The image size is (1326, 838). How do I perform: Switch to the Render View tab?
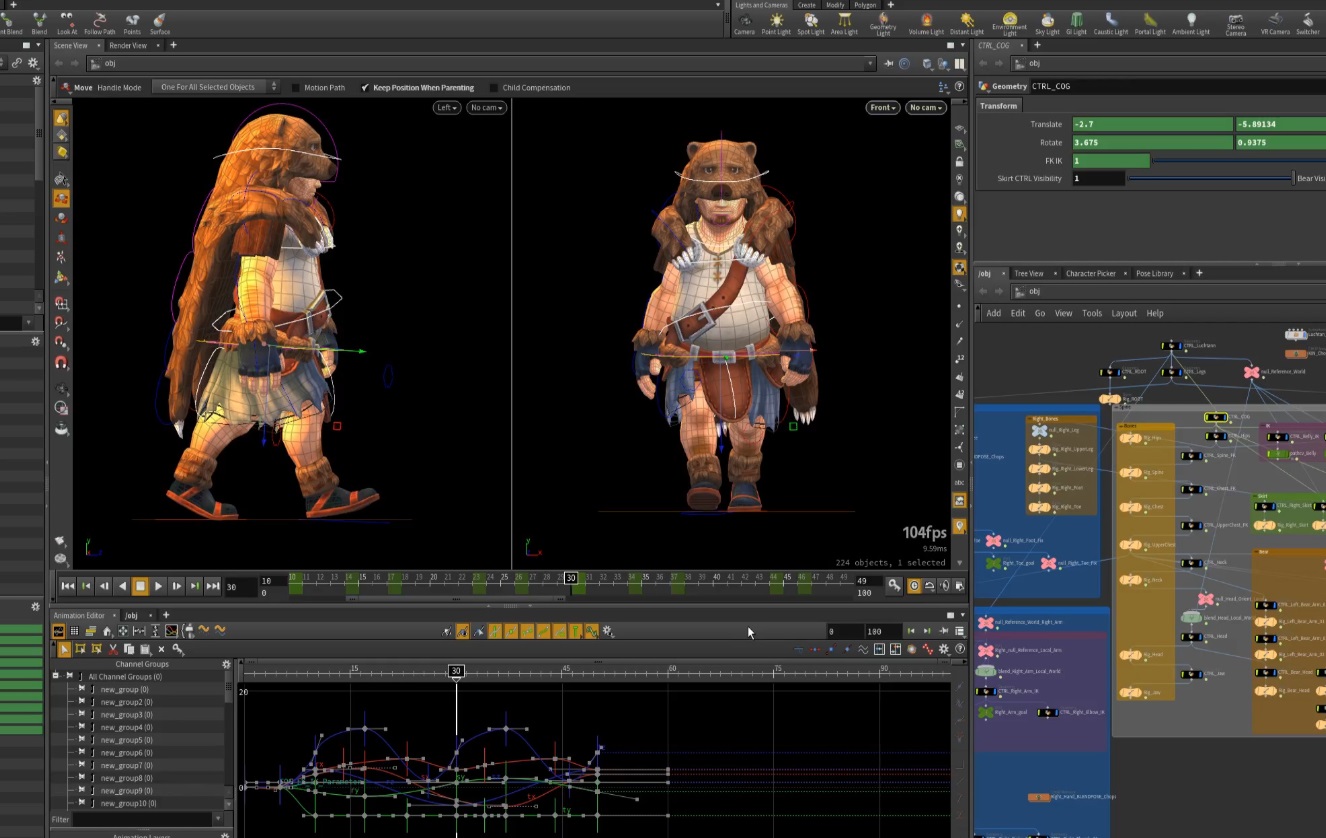coord(128,45)
